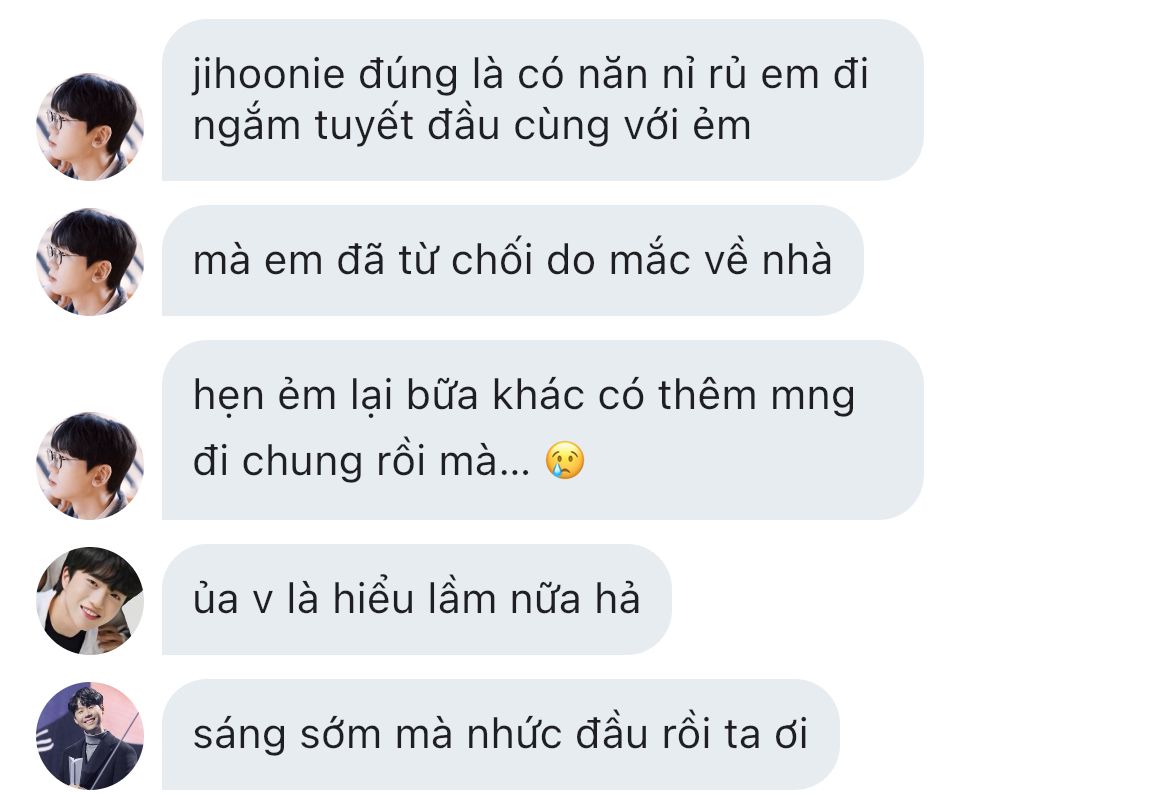Tap the avatar next to "mà em đã từ chối"
The image size is (1170, 796).
pyautogui.click(x=90, y=261)
